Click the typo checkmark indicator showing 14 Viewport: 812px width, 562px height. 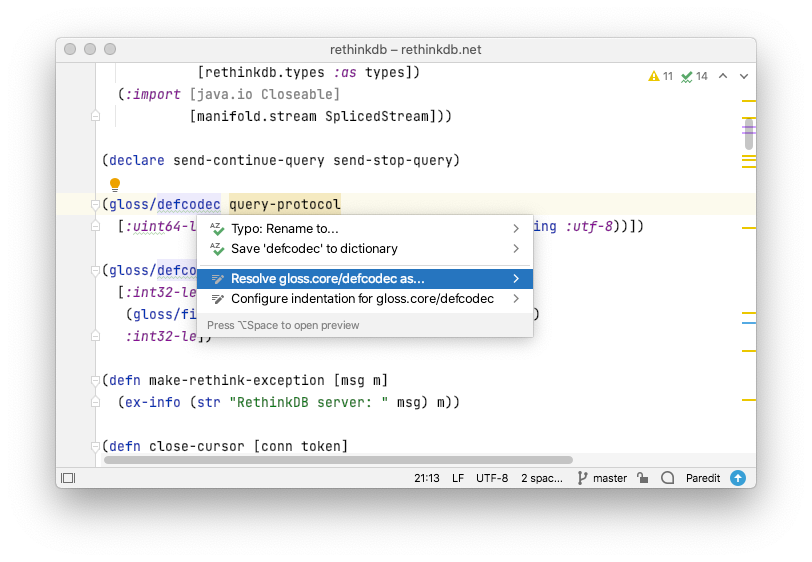pyautogui.click(x=694, y=76)
